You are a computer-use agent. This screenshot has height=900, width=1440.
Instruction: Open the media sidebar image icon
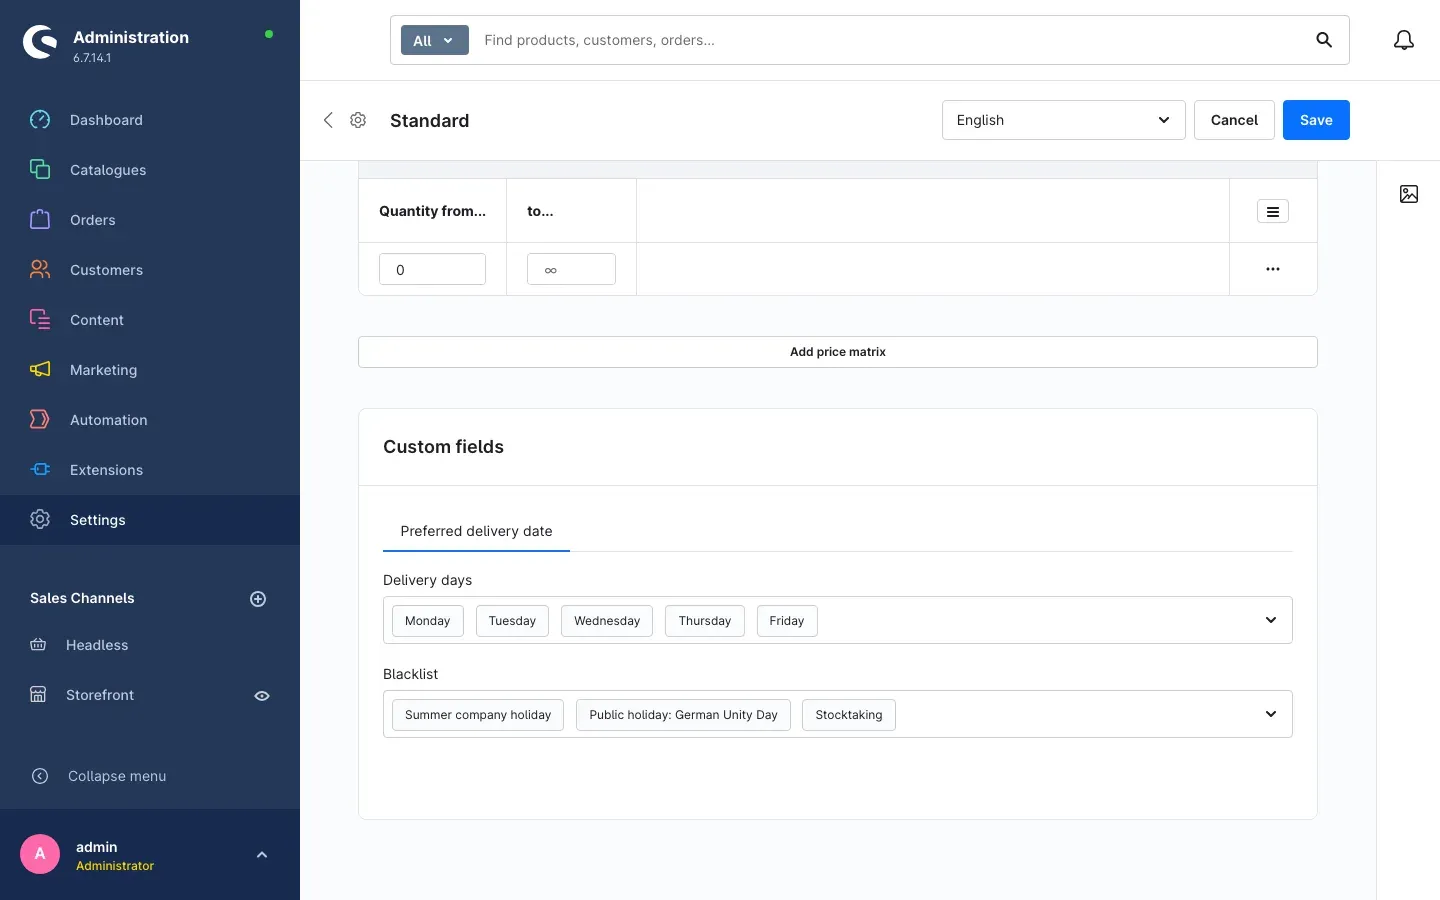[1409, 194]
